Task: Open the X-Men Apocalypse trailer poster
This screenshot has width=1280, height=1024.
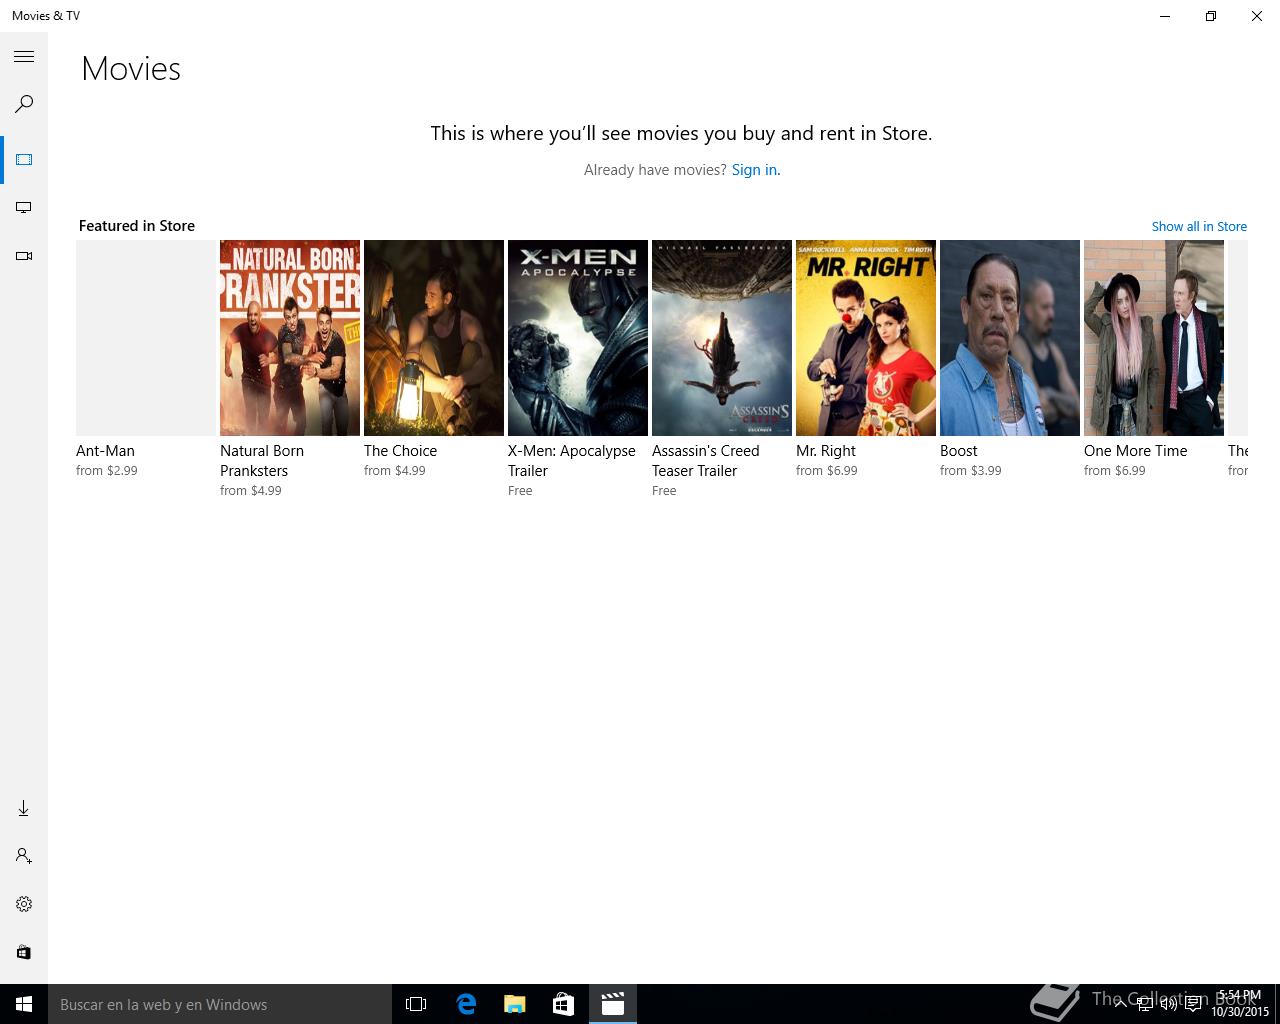Action: [x=578, y=338]
